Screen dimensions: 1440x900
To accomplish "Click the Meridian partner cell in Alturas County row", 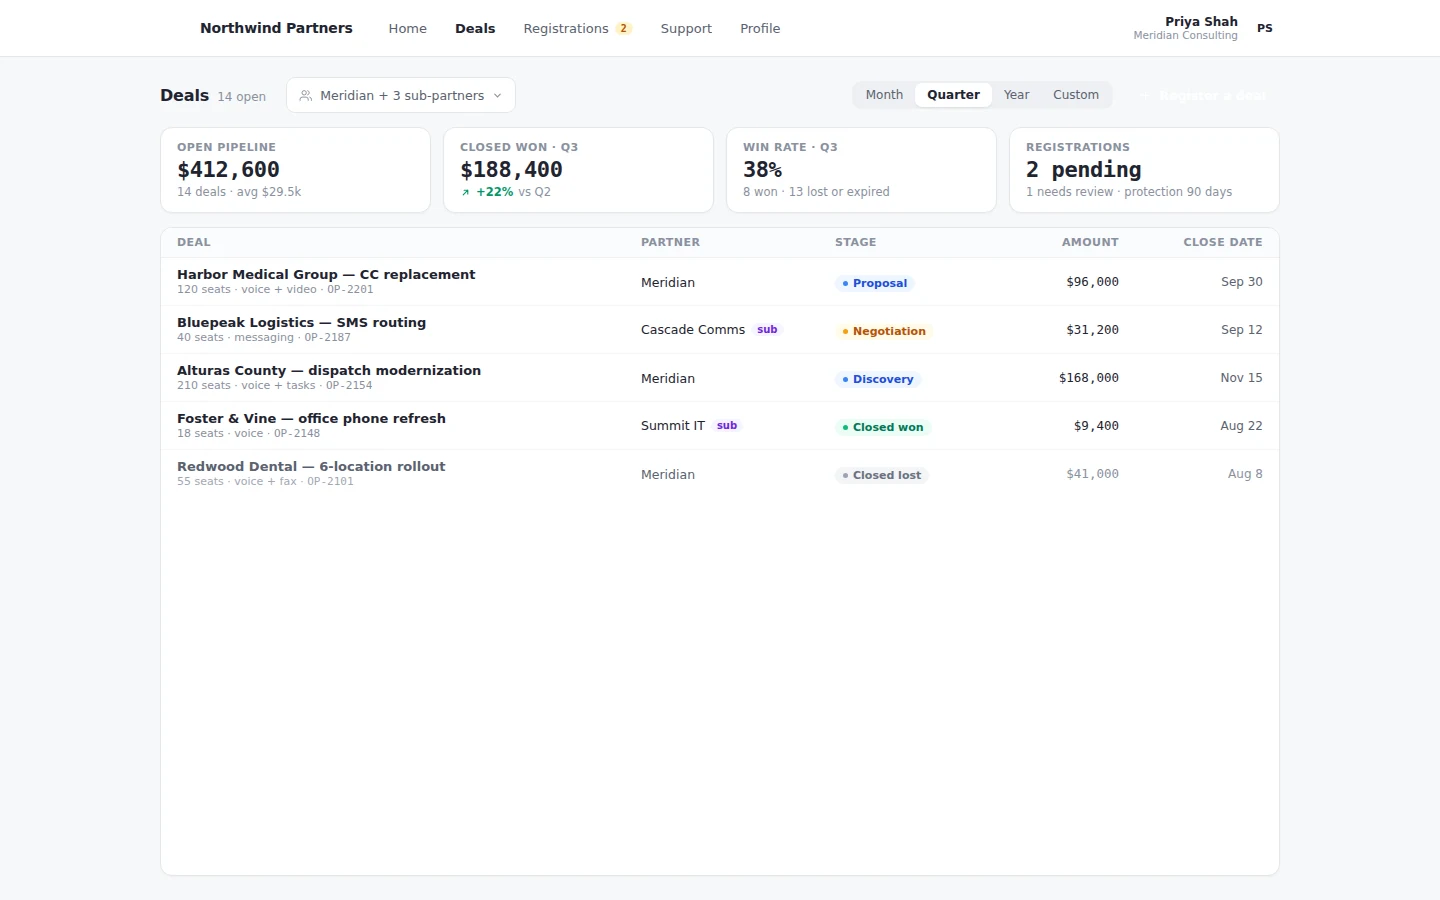I will [x=668, y=379].
